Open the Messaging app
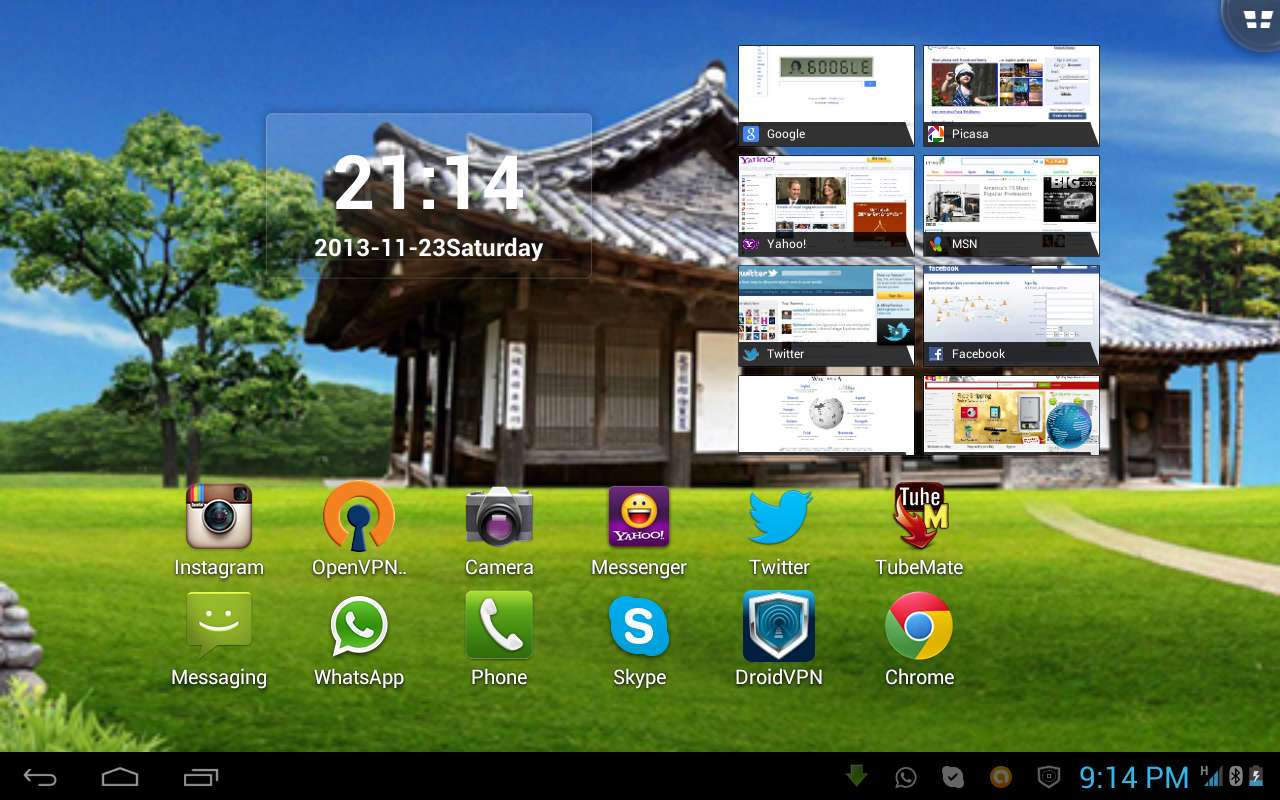This screenshot has width=1280, height=800. [x=218, y=627]
